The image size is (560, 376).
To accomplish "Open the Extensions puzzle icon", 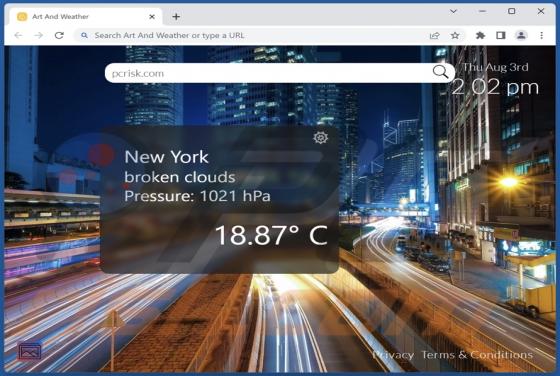I will (480, 35).
